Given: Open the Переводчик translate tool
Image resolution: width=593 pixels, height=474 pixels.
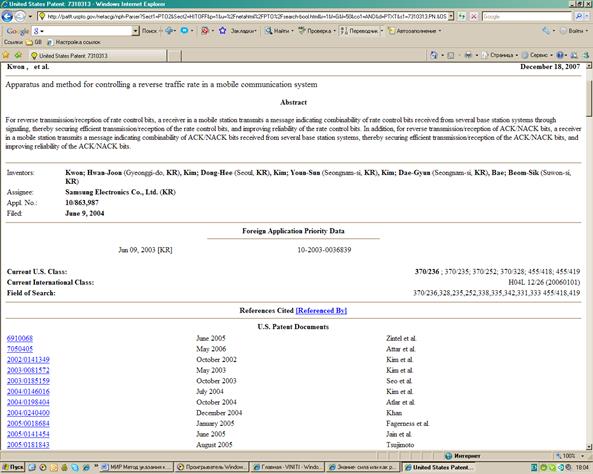Looking at the screenshot, I should pyautogui.click(x=362, y=31).
